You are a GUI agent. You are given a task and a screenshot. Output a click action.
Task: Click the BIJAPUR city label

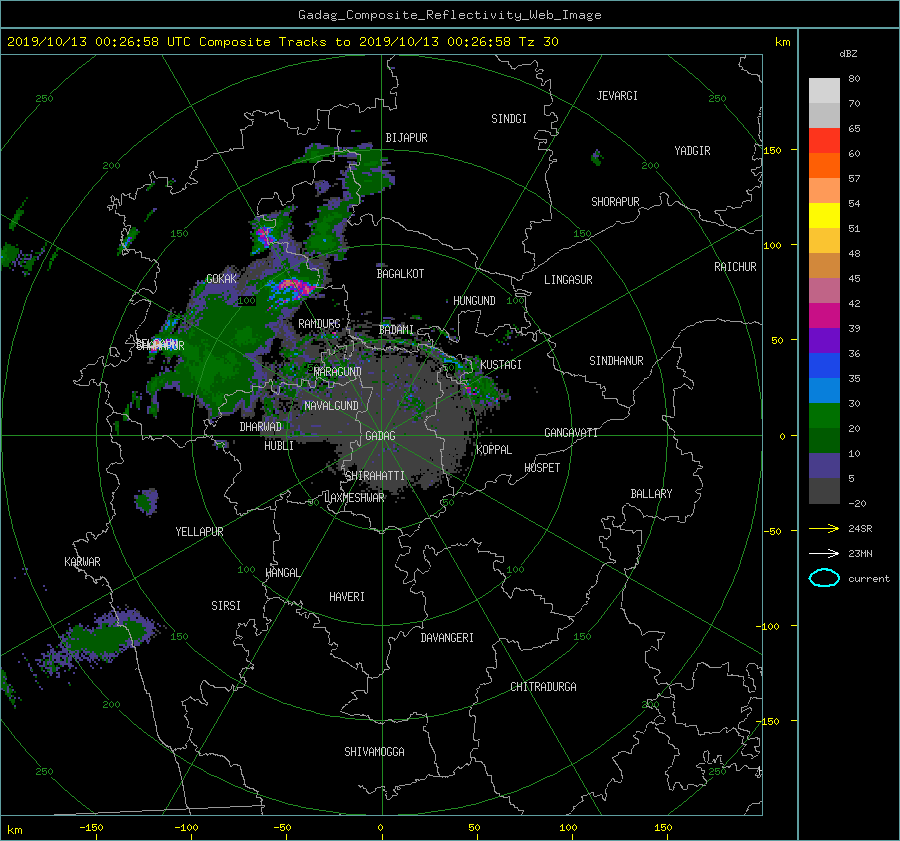pyautogui.click(x=406, y=138)
